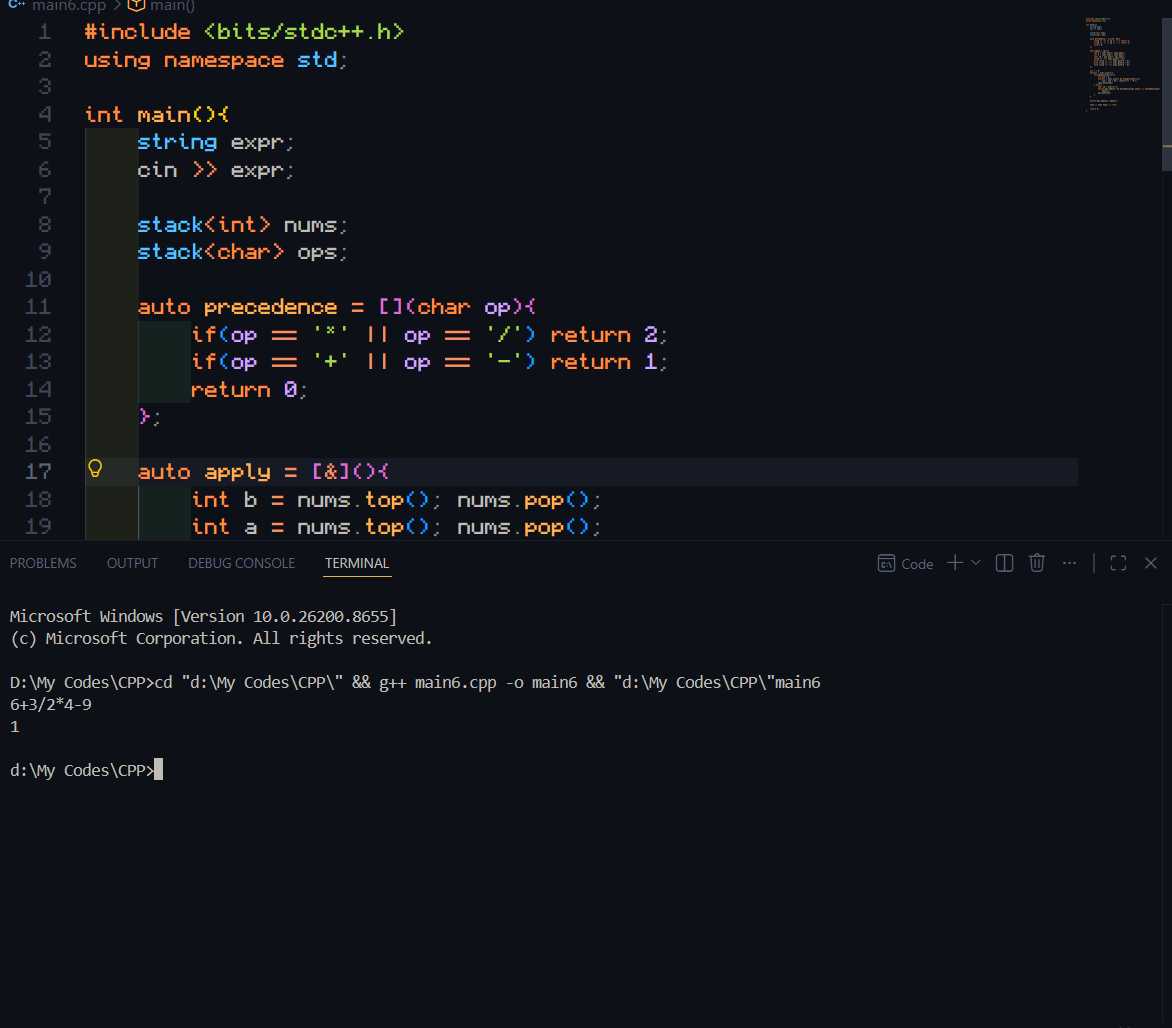Click 'string expr;' declaration
Screen dimensions: 1172x1028
click(215, 142)
